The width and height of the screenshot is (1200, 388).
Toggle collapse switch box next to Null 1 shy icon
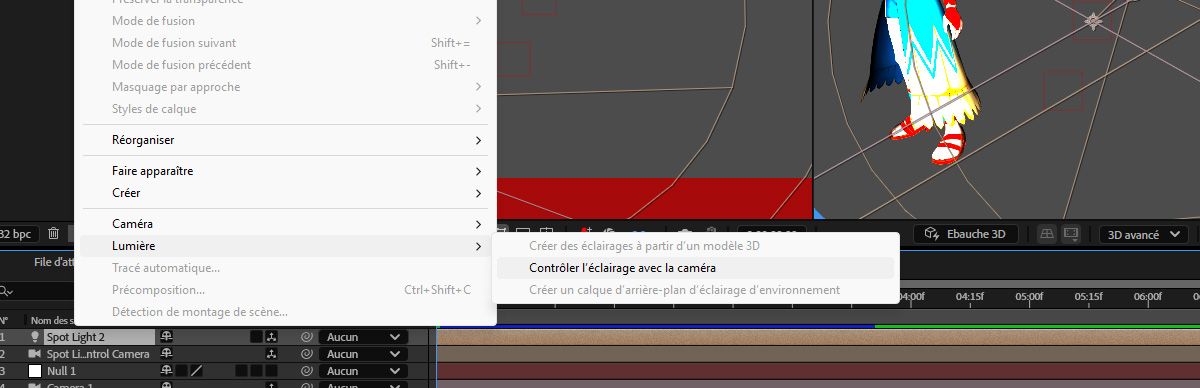(182, 371)
